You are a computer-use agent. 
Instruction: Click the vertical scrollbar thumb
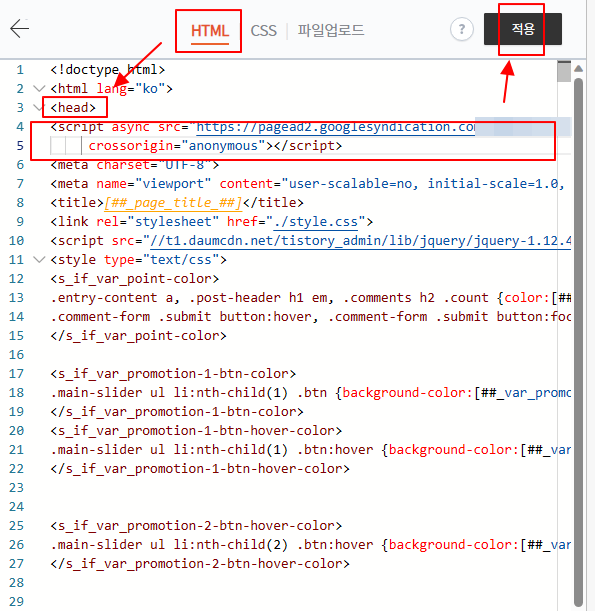[x=579, y=342]
